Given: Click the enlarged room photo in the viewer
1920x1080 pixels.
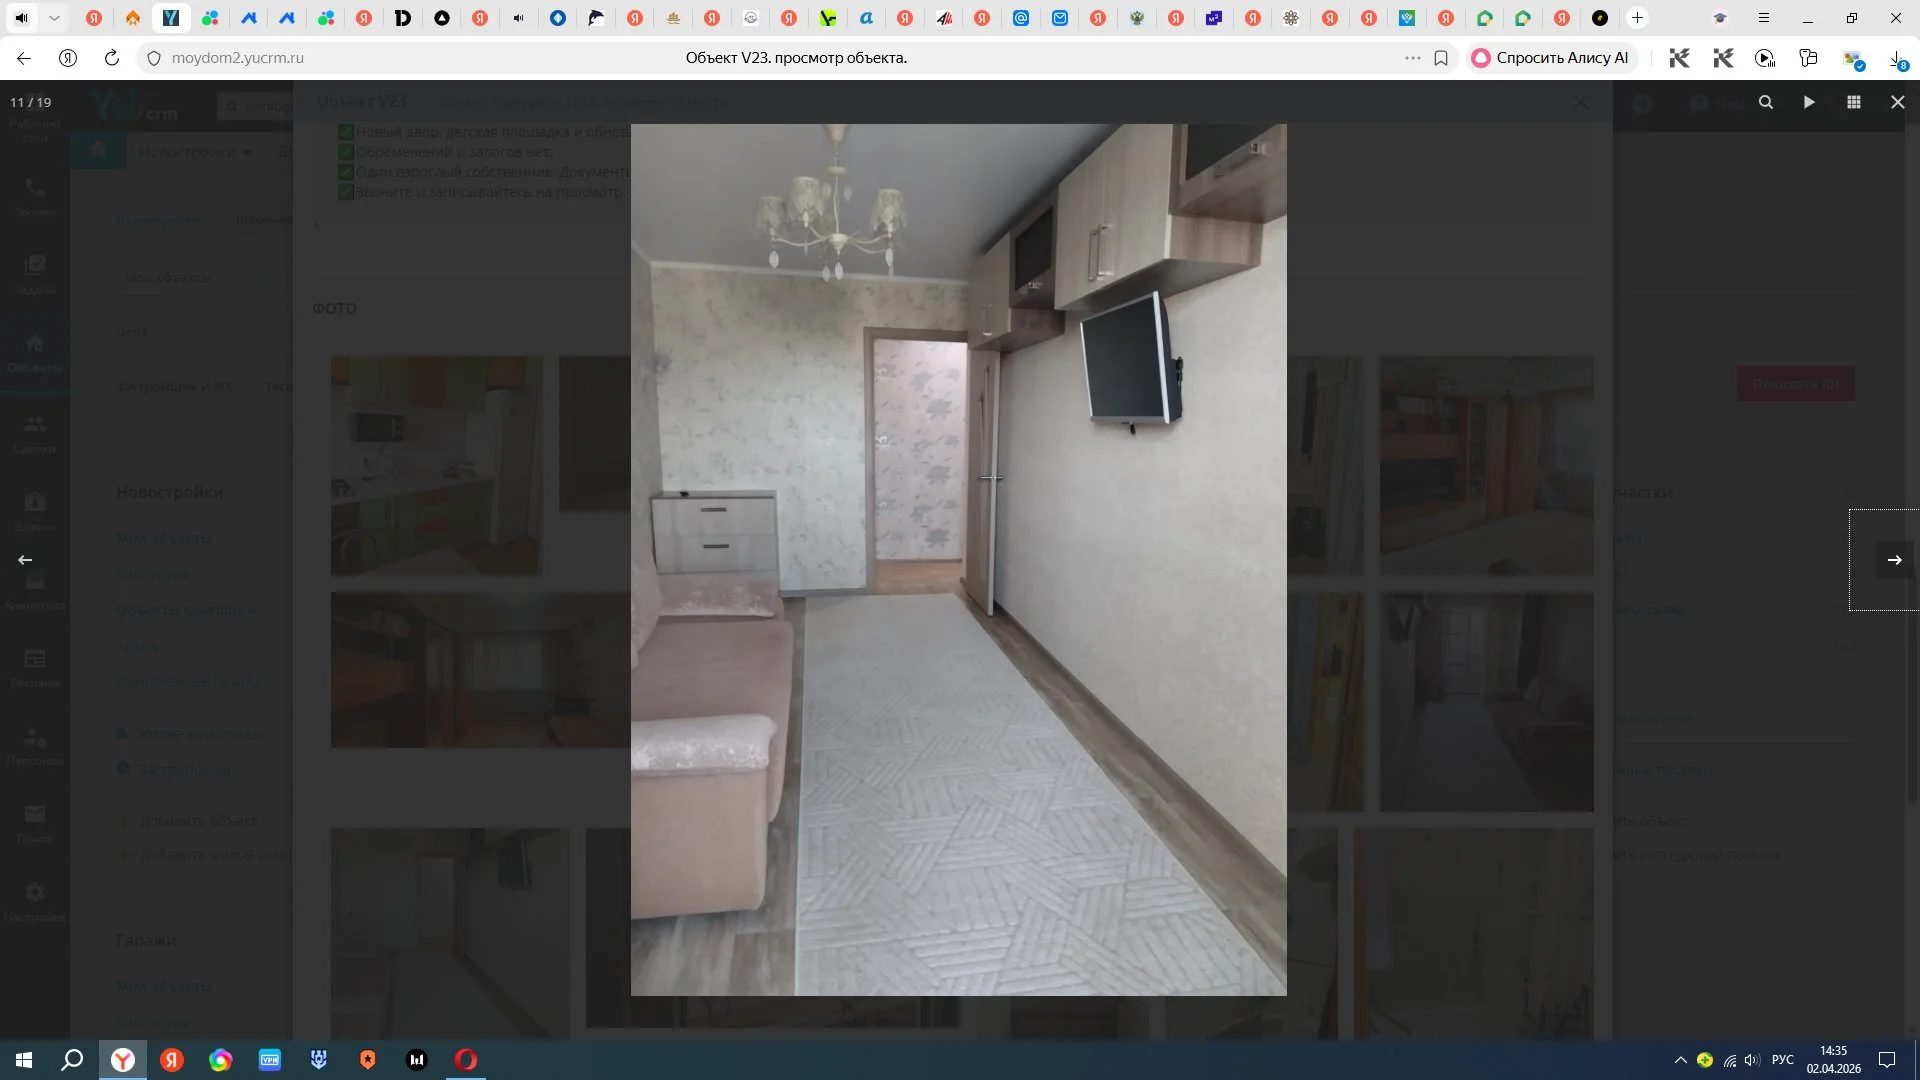Looking at the screenshot, I should [x=958, y=560].
